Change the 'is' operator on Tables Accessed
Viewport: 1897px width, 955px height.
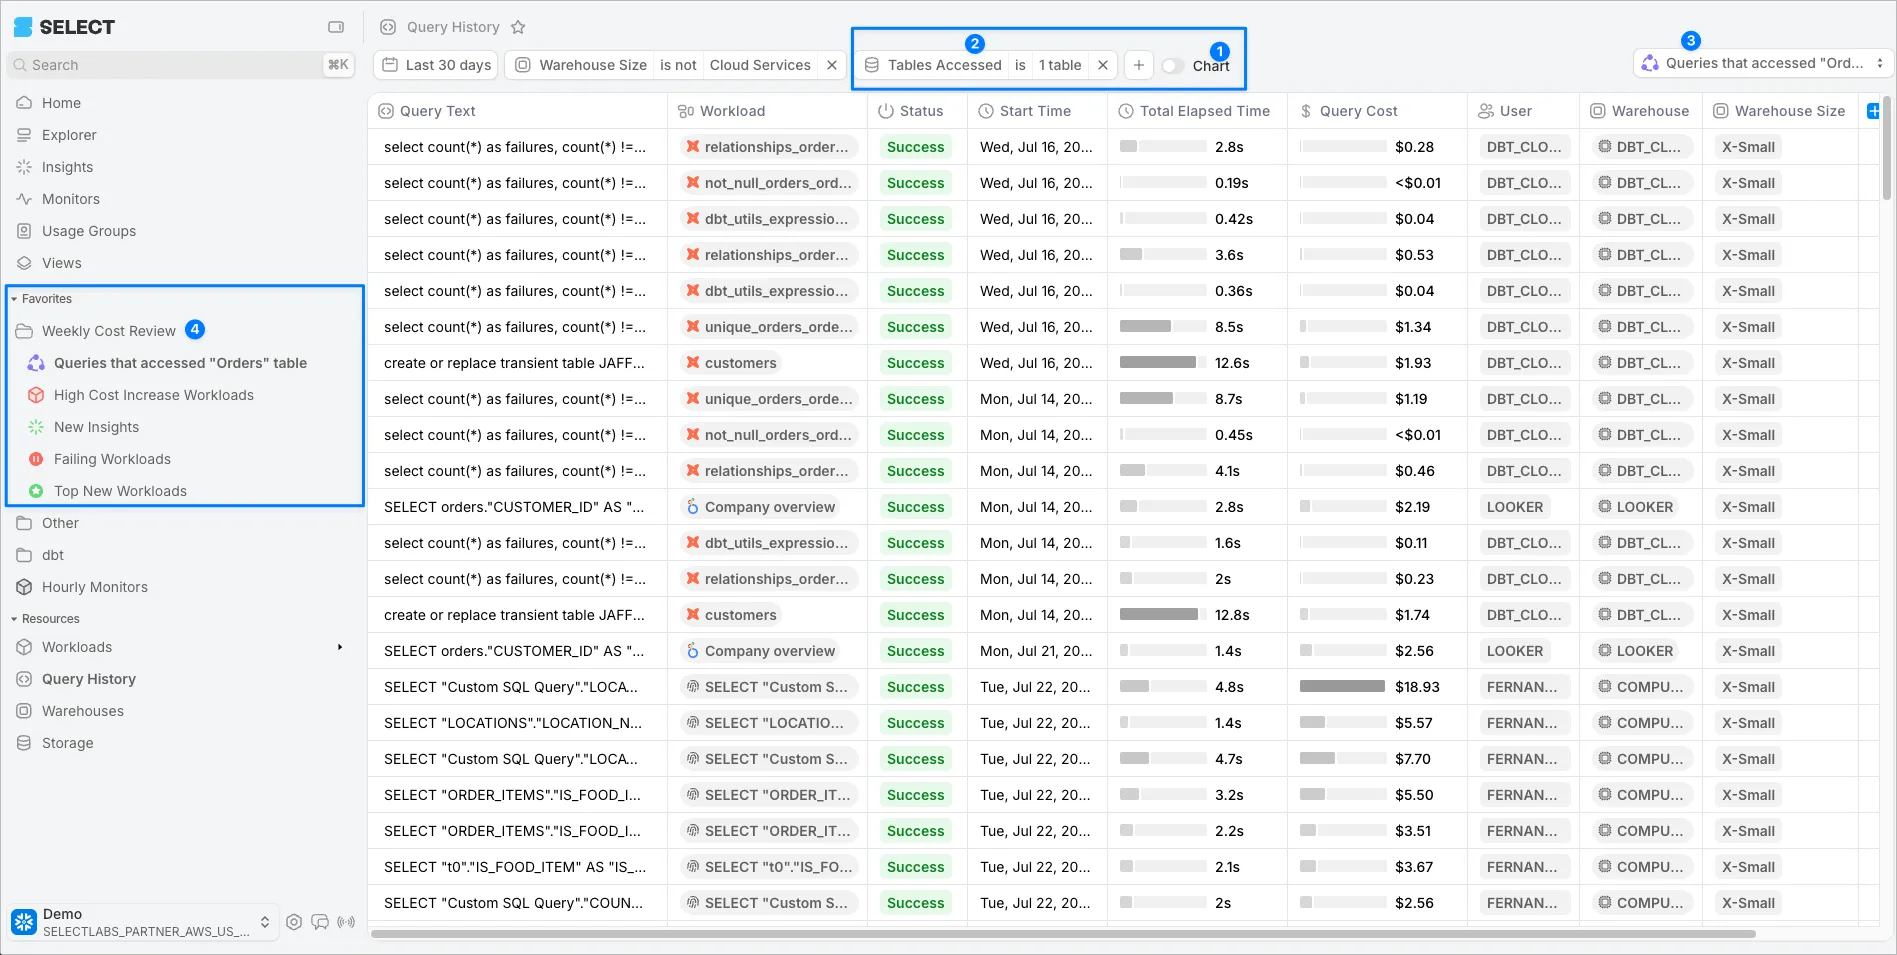tap(1020, 65)
